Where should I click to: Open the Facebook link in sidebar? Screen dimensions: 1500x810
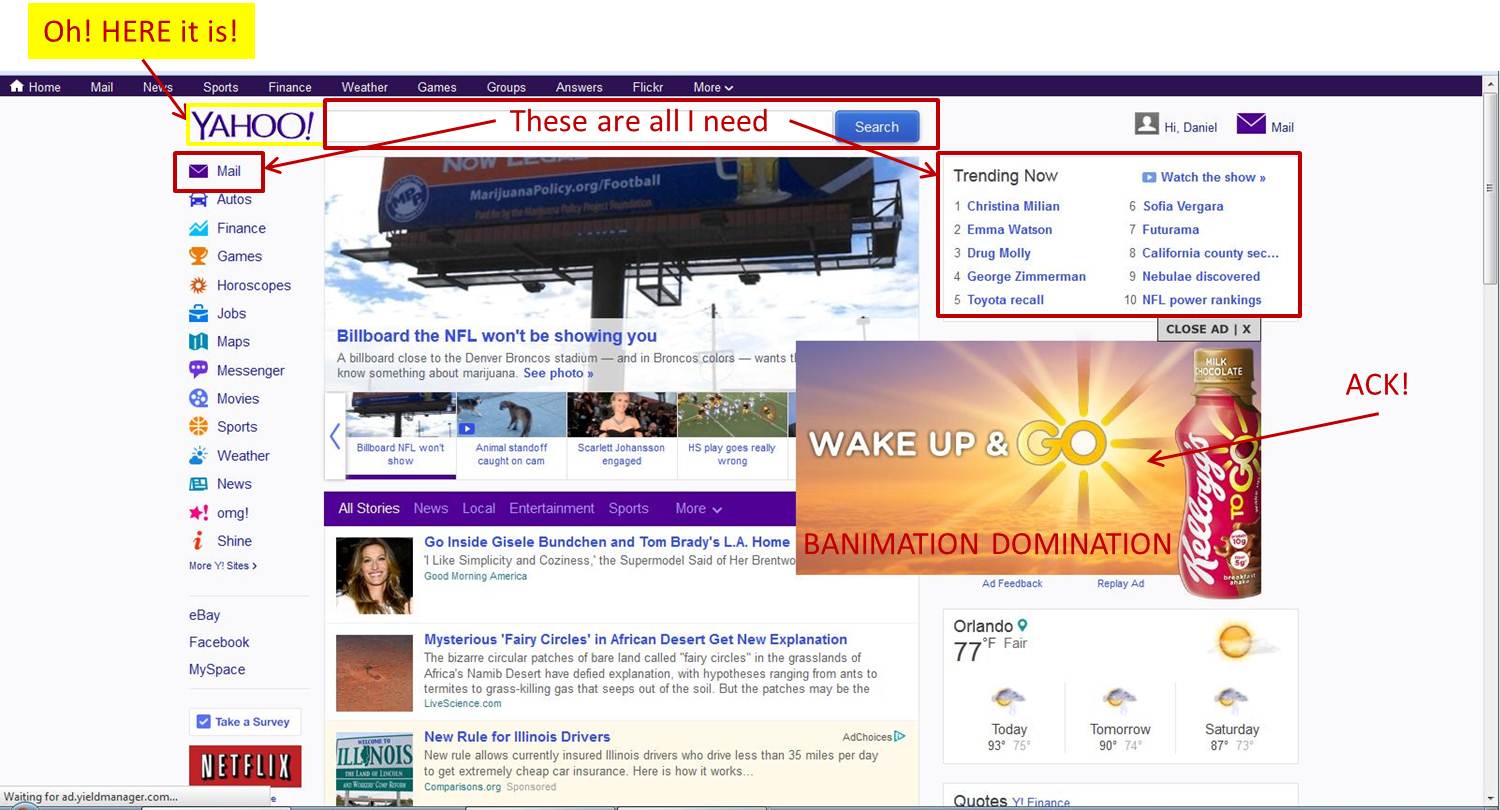[x=219, y=642]
